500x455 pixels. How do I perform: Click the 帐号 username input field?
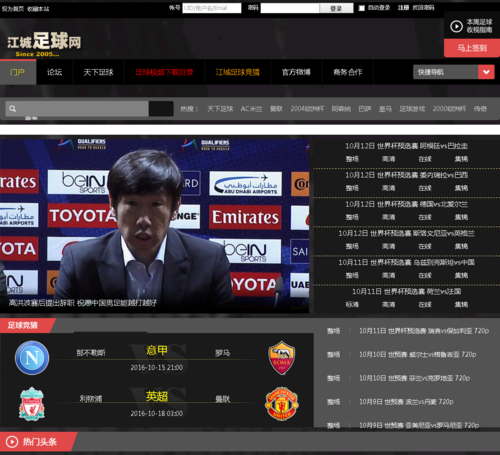(x=212, y=8)
